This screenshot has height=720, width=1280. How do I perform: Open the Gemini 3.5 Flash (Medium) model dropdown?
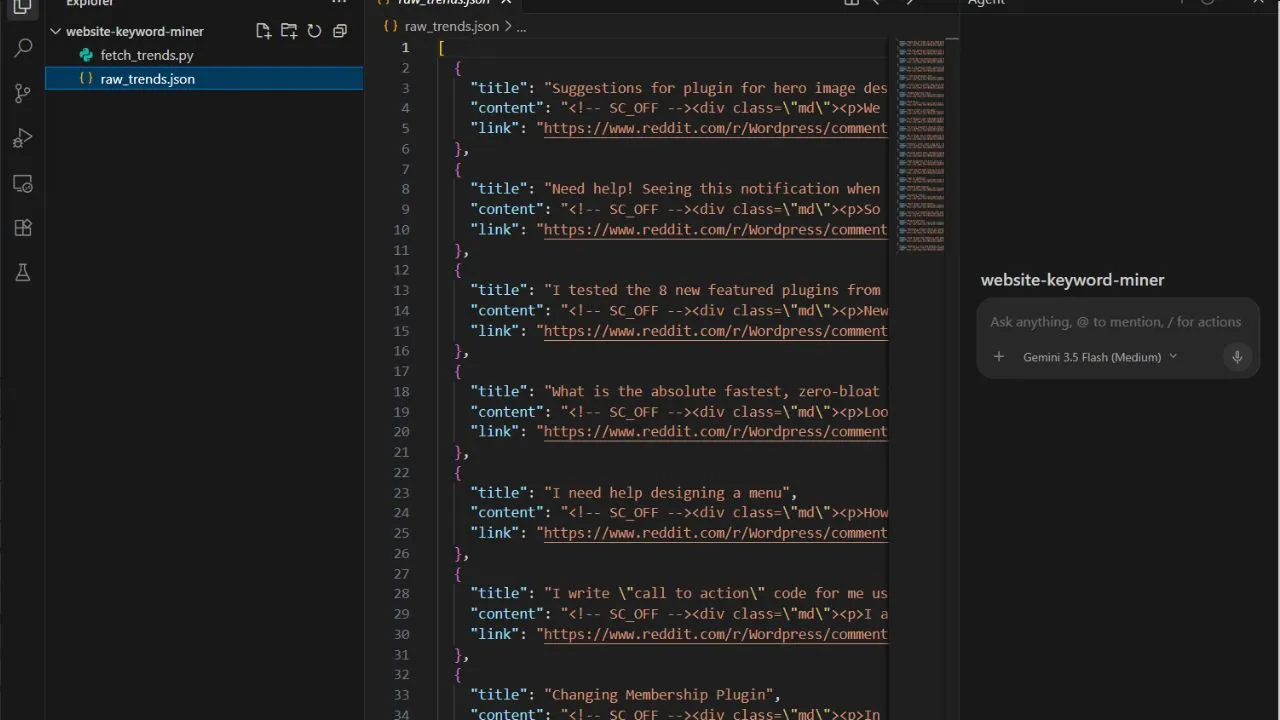(1100, 357)
